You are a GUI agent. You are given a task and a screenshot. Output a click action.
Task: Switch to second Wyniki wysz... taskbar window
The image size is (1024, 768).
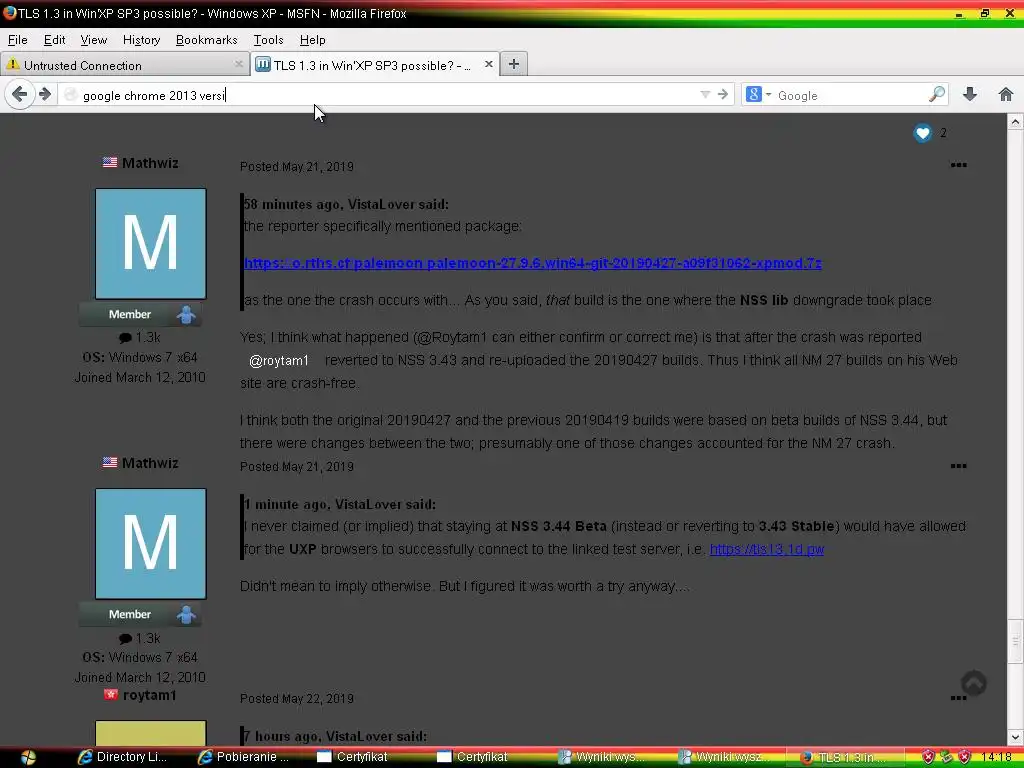[722, 757]
